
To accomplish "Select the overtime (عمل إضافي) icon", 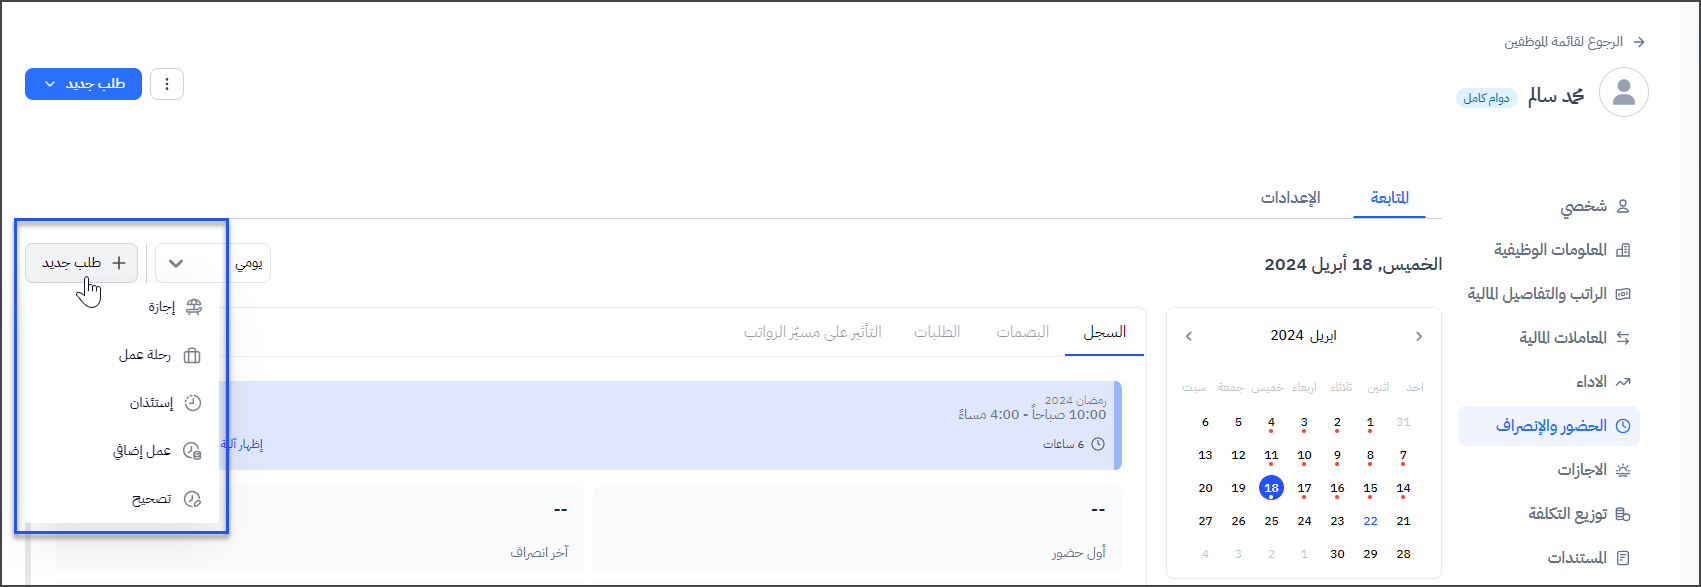I will point(193,451).
